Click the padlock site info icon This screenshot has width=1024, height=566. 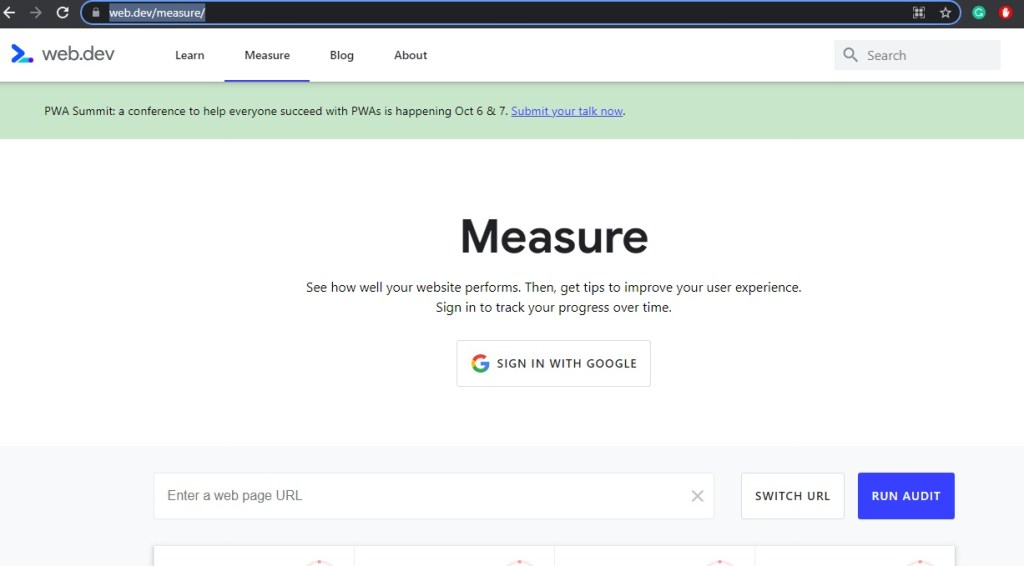point(96,13)
